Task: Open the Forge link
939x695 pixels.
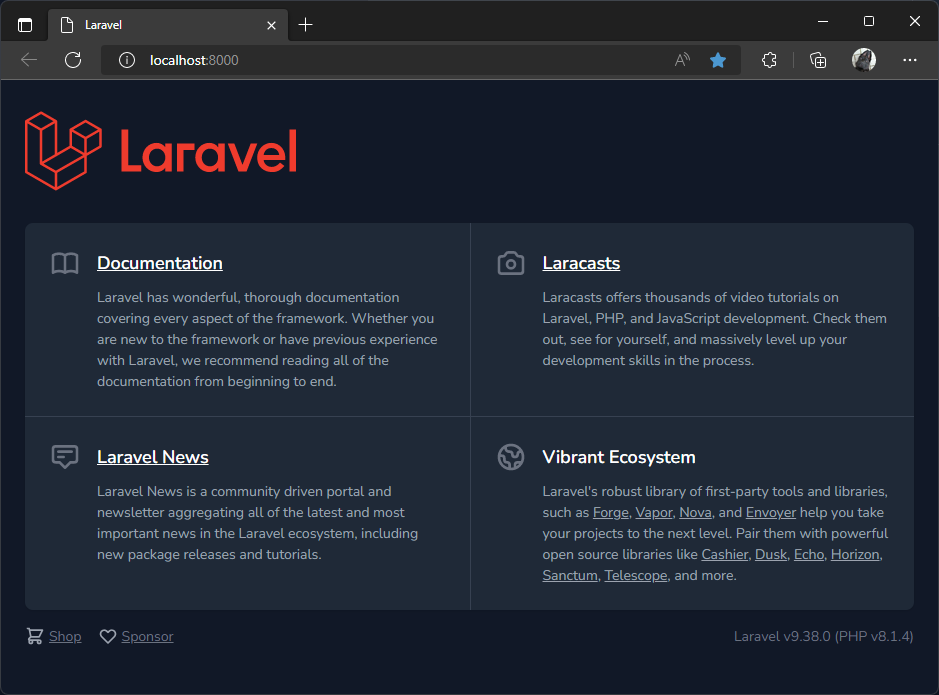Action: coord(610,512)
